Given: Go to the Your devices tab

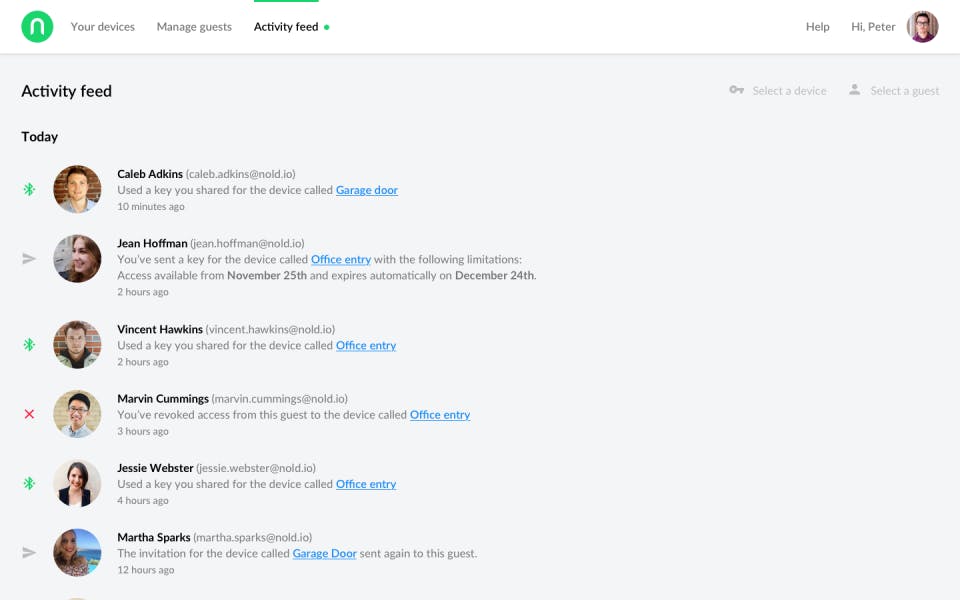Looking at the screenshot, I should point(102,27).
